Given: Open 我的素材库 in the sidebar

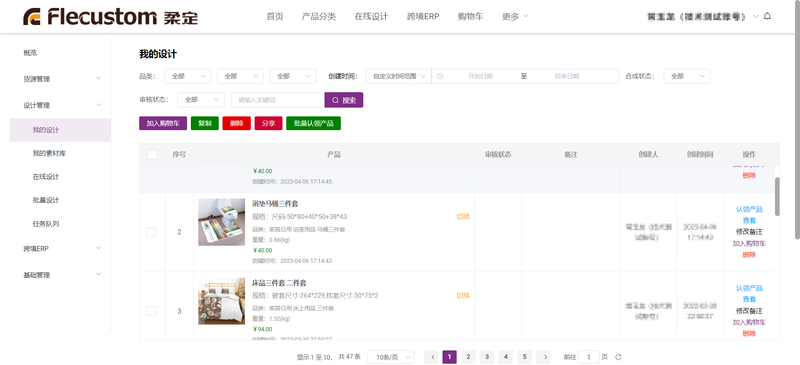Looking at the screenshot, I should click(48, 153).
